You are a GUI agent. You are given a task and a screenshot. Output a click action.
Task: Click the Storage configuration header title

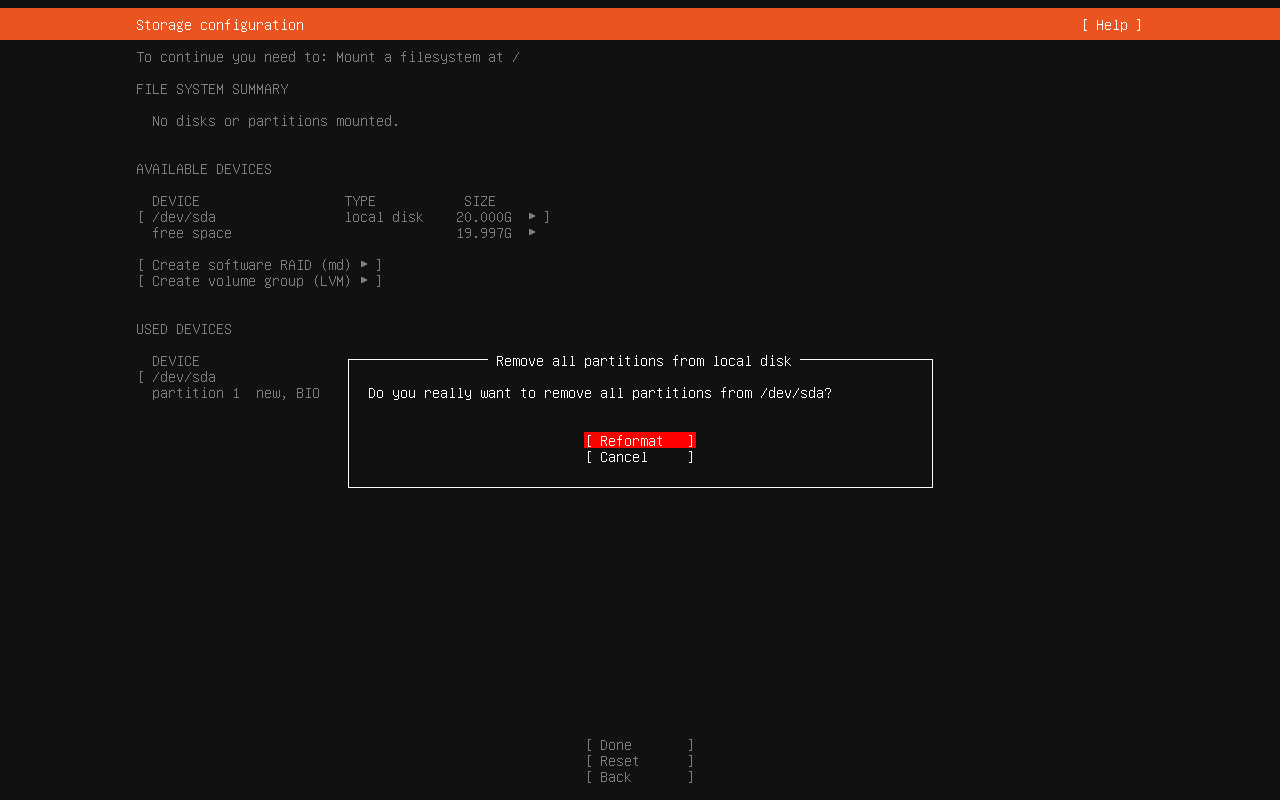tap(220, 25)
